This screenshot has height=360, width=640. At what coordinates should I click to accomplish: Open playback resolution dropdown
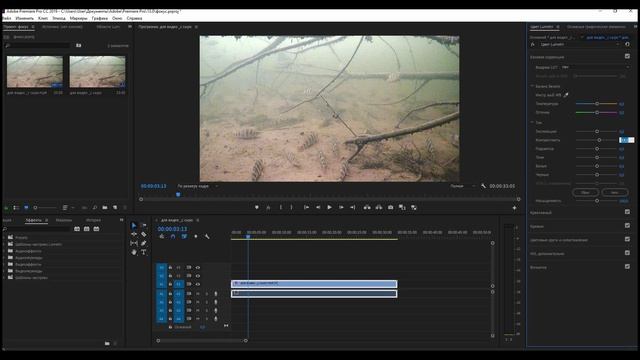pos(462,186)
